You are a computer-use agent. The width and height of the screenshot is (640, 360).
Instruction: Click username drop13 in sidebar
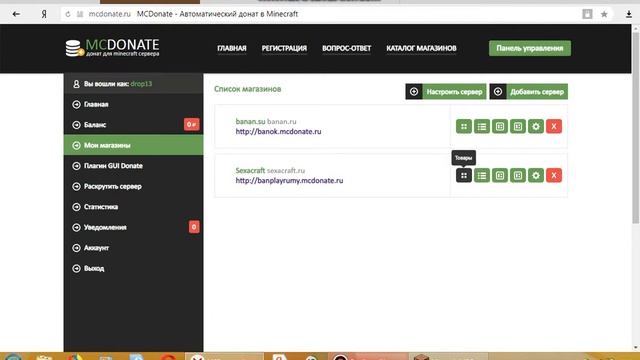click(x=141, y=84)
